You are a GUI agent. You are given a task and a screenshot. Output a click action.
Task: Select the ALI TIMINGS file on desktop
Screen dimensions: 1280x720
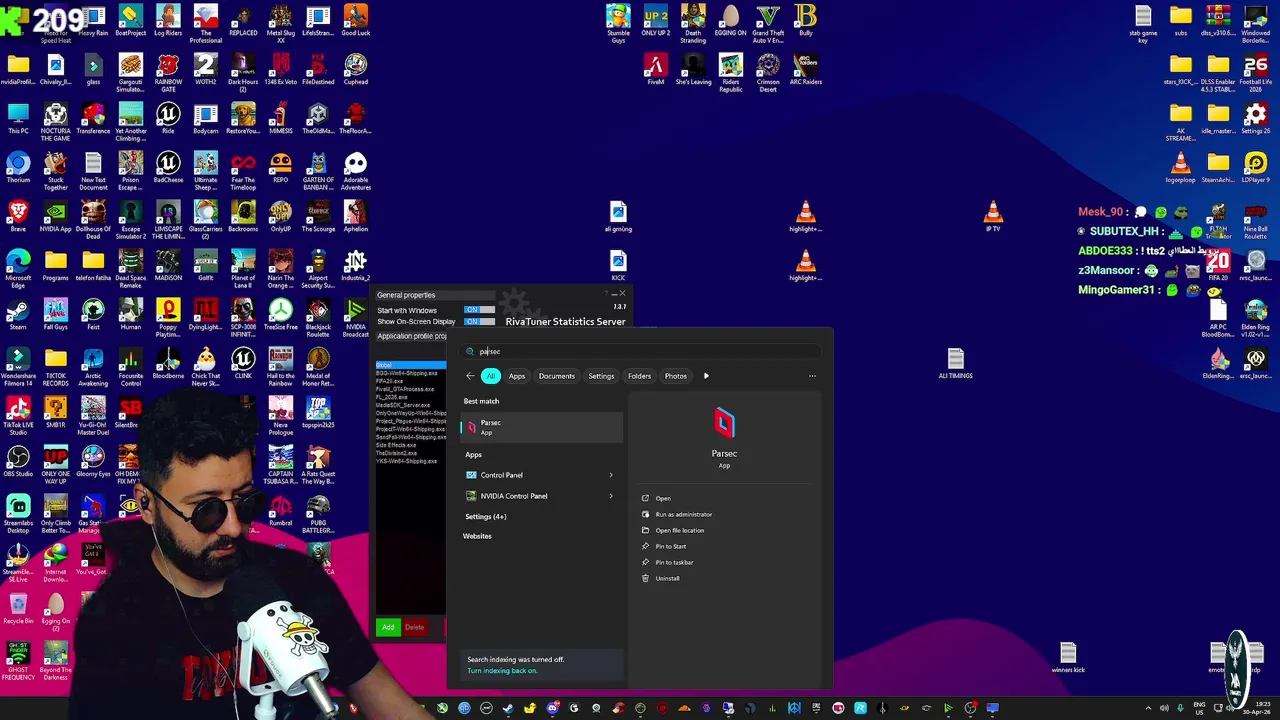[955, 364]
